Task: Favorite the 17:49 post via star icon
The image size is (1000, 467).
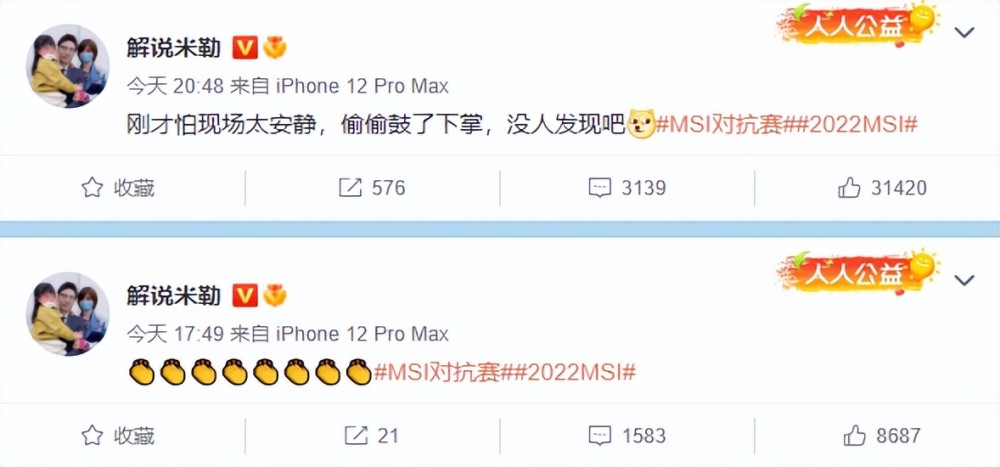Action: click(x=118, y=436)
